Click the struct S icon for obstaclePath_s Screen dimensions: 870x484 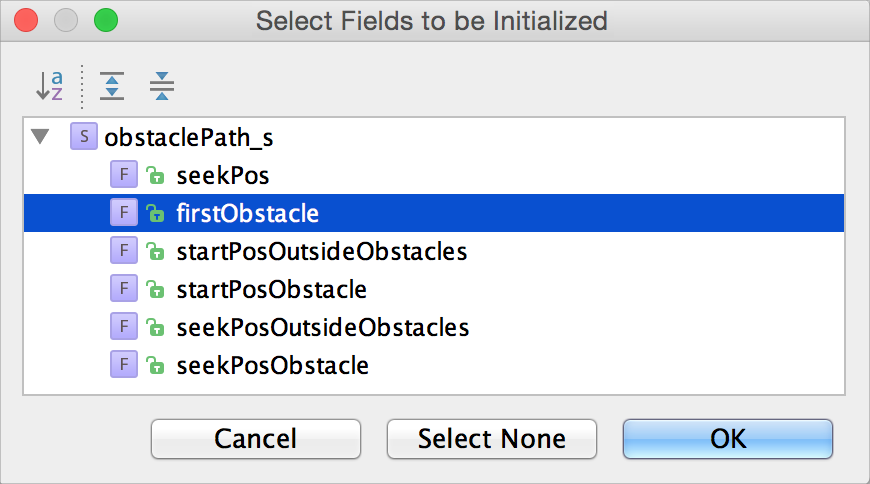[84, 137]
